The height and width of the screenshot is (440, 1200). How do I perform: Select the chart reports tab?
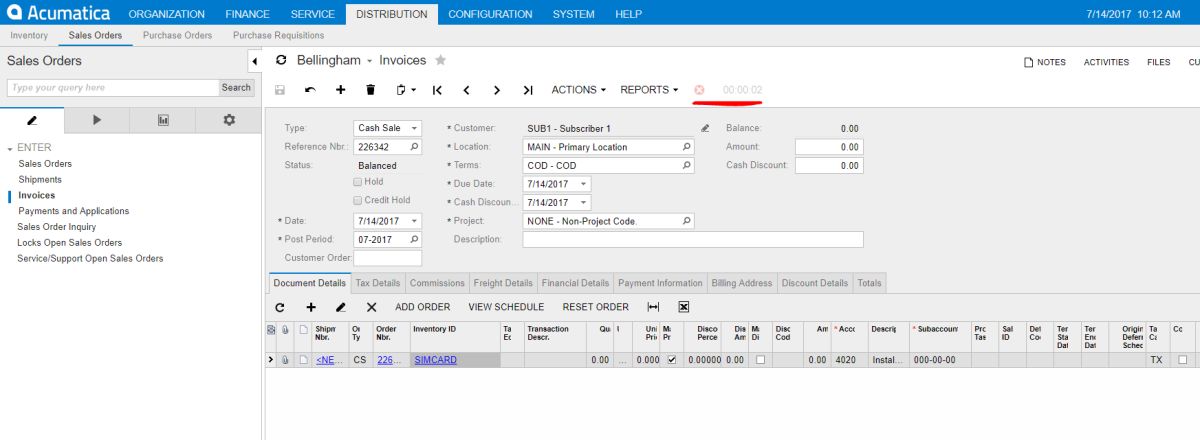[x=163, y=120]
